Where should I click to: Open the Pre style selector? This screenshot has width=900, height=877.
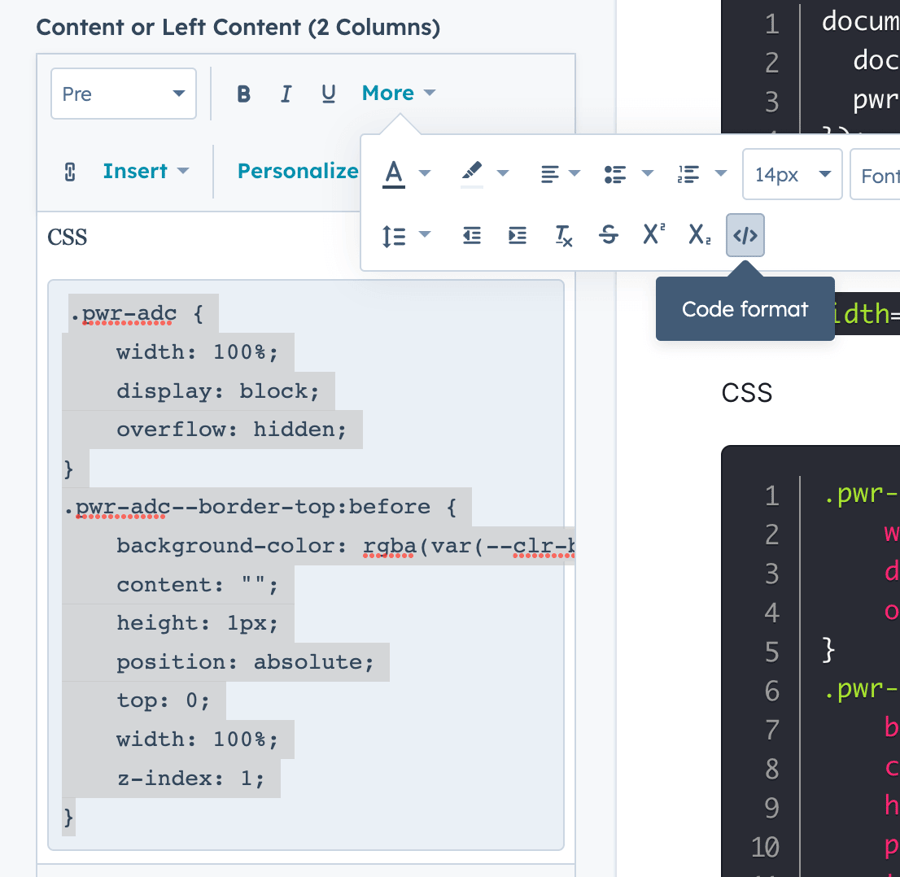123,93
